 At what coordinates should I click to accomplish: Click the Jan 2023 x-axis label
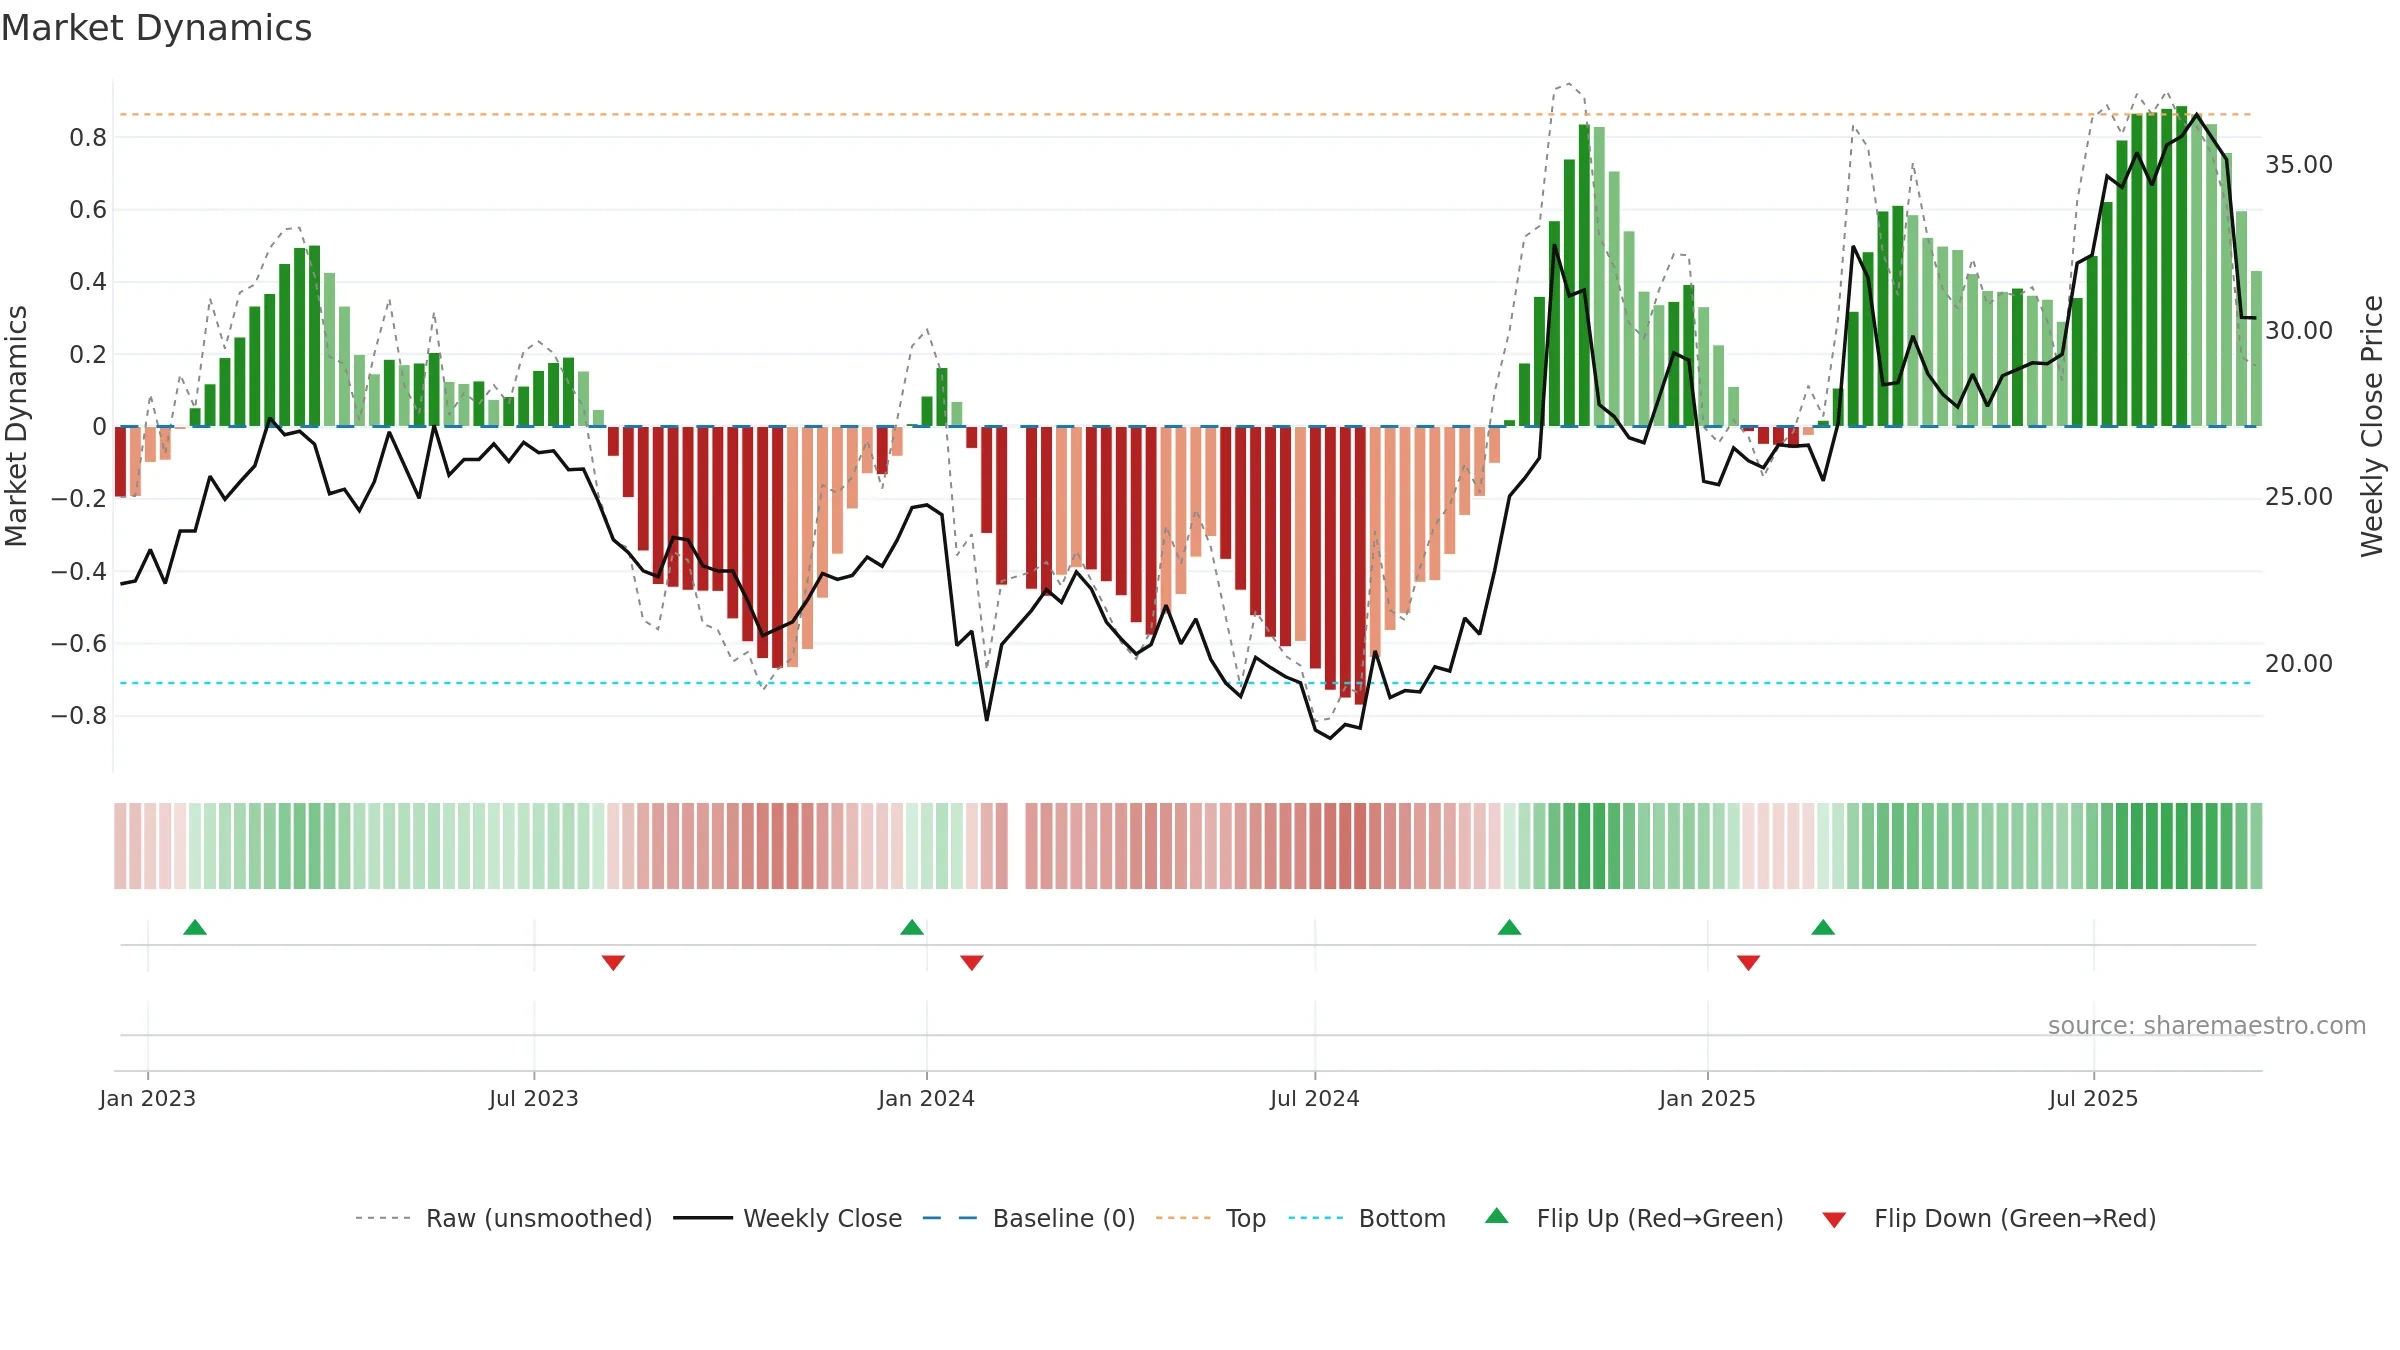148,1098
